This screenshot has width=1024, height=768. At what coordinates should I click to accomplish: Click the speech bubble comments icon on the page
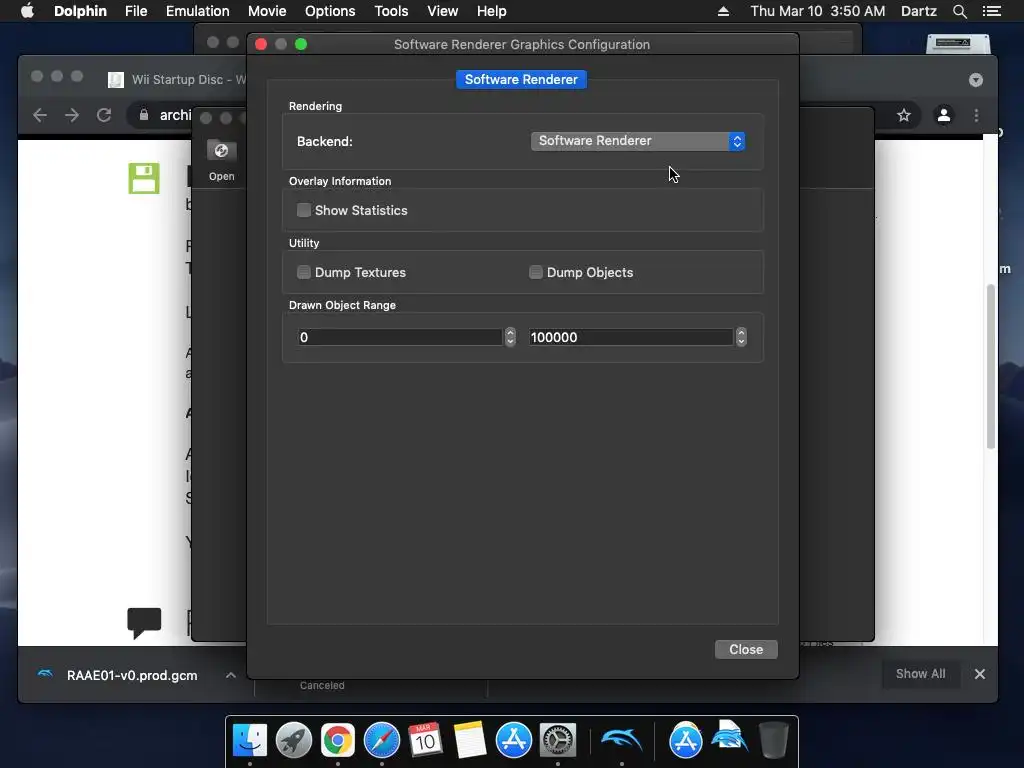(144, 622)
